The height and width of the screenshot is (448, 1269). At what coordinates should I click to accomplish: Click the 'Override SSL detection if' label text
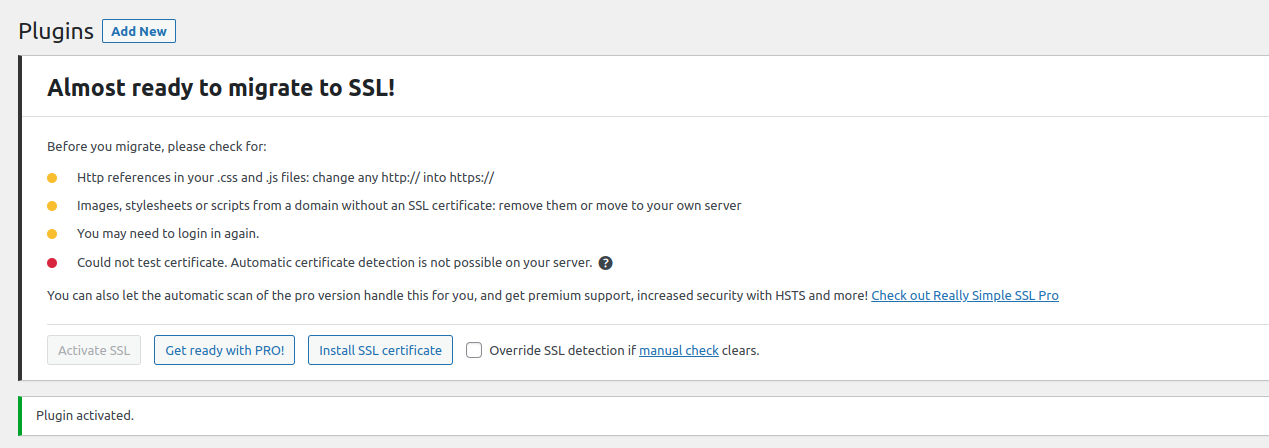tap(562, 351)
